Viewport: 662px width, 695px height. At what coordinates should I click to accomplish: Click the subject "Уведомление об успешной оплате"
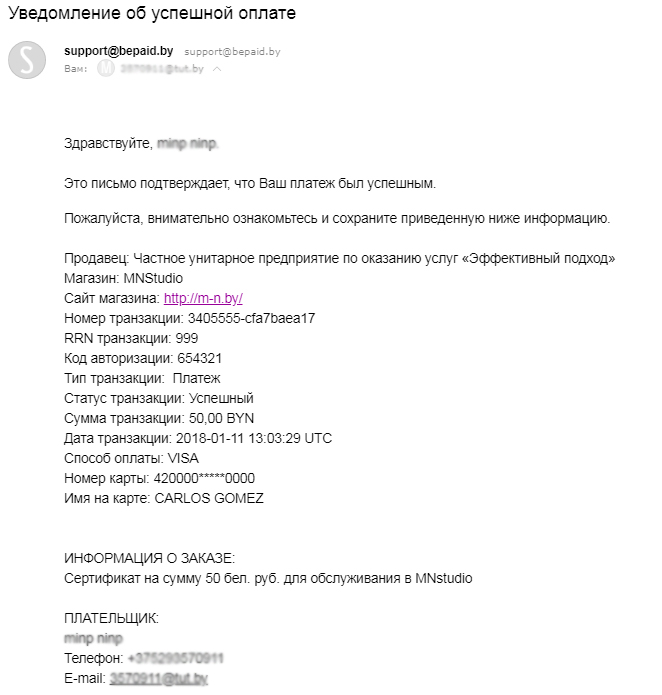[152, 15]
